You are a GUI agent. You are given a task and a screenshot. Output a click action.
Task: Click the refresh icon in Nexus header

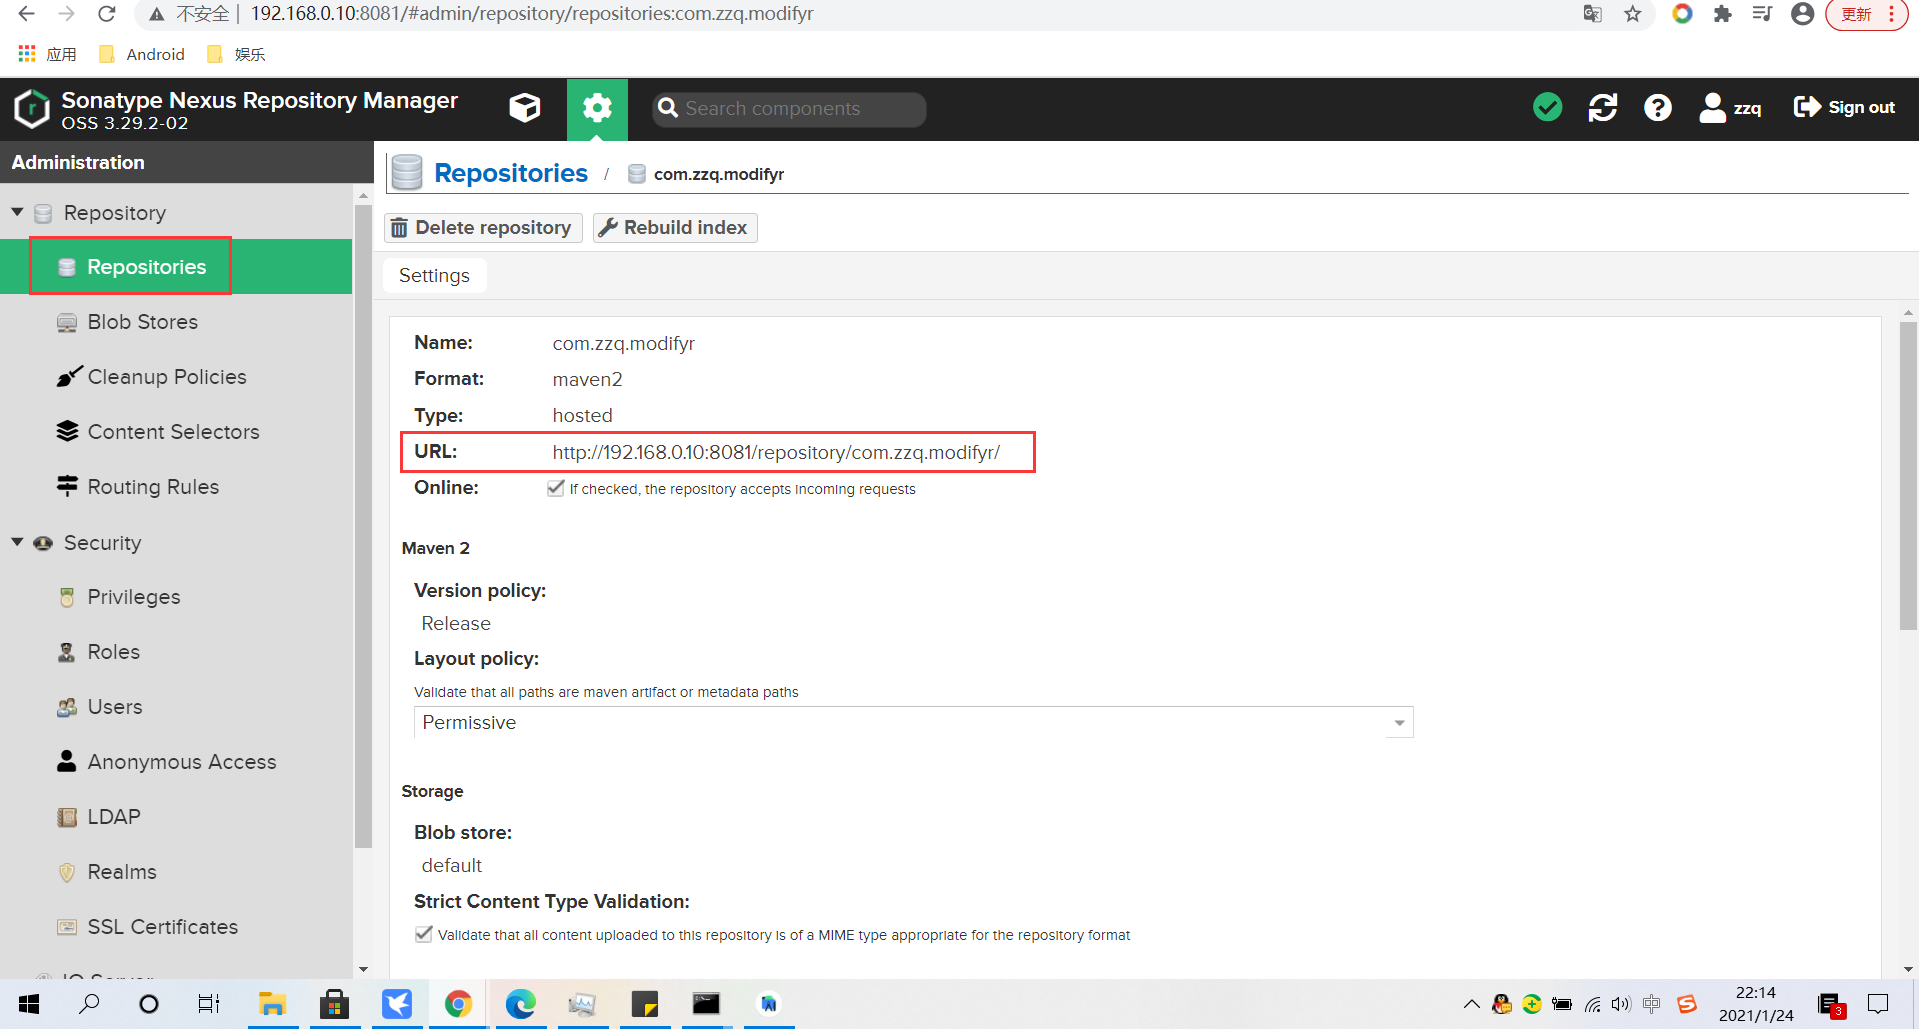(1603, 107)
